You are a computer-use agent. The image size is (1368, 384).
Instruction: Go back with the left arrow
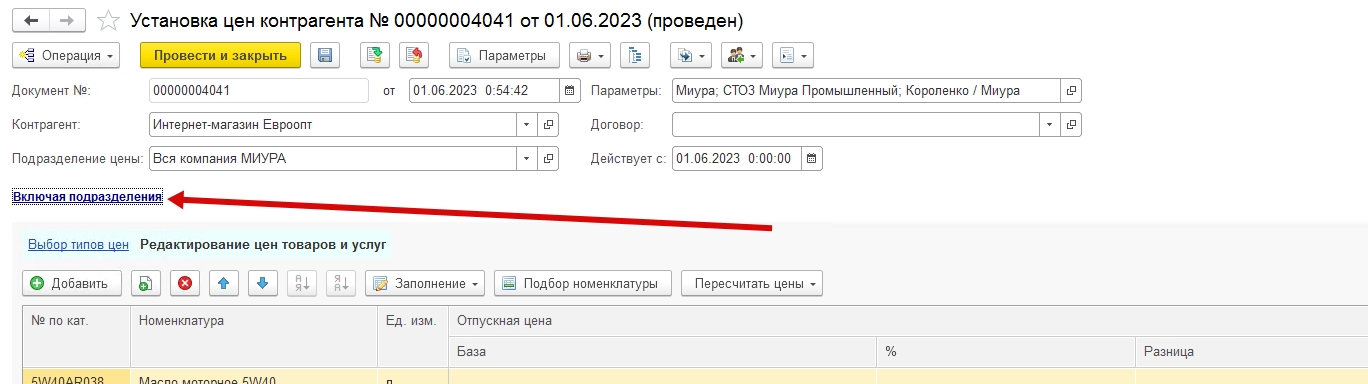tap(31, 20)
